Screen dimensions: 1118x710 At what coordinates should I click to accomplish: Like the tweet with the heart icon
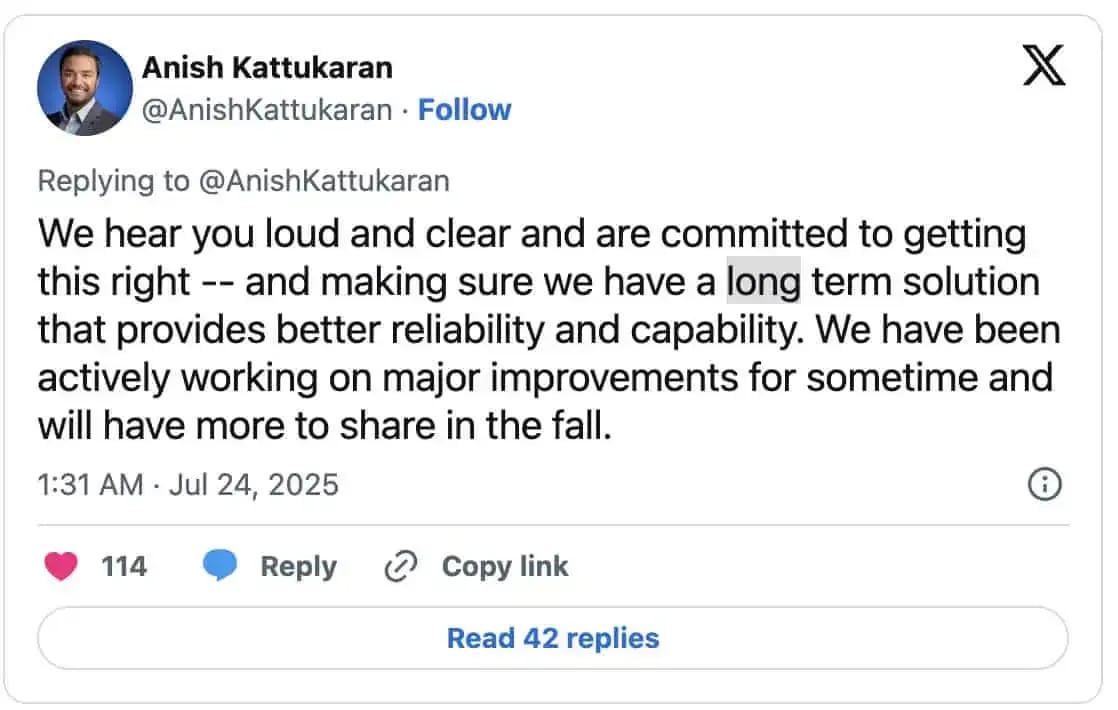(x=61, y=567)
